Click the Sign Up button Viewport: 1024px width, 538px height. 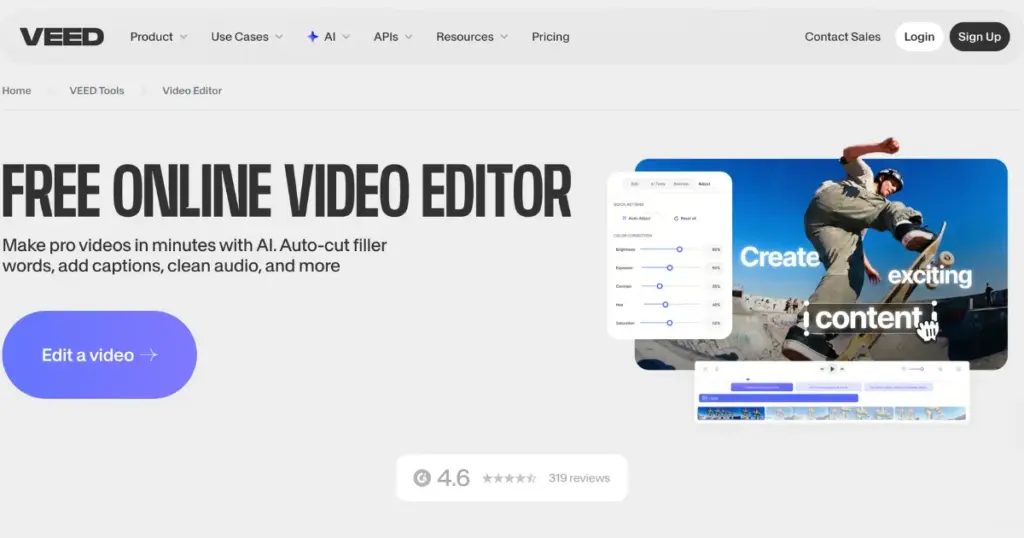tap(979, 37)
